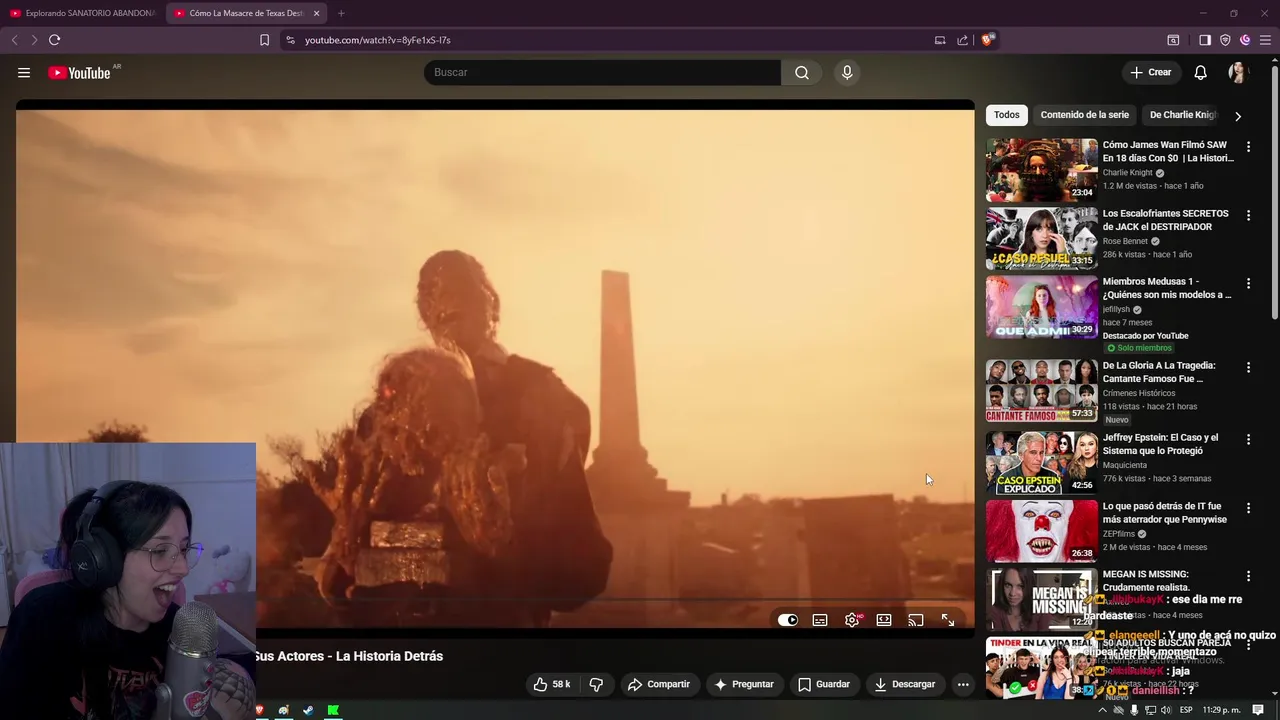Open the ESP language indicator

1186,710
